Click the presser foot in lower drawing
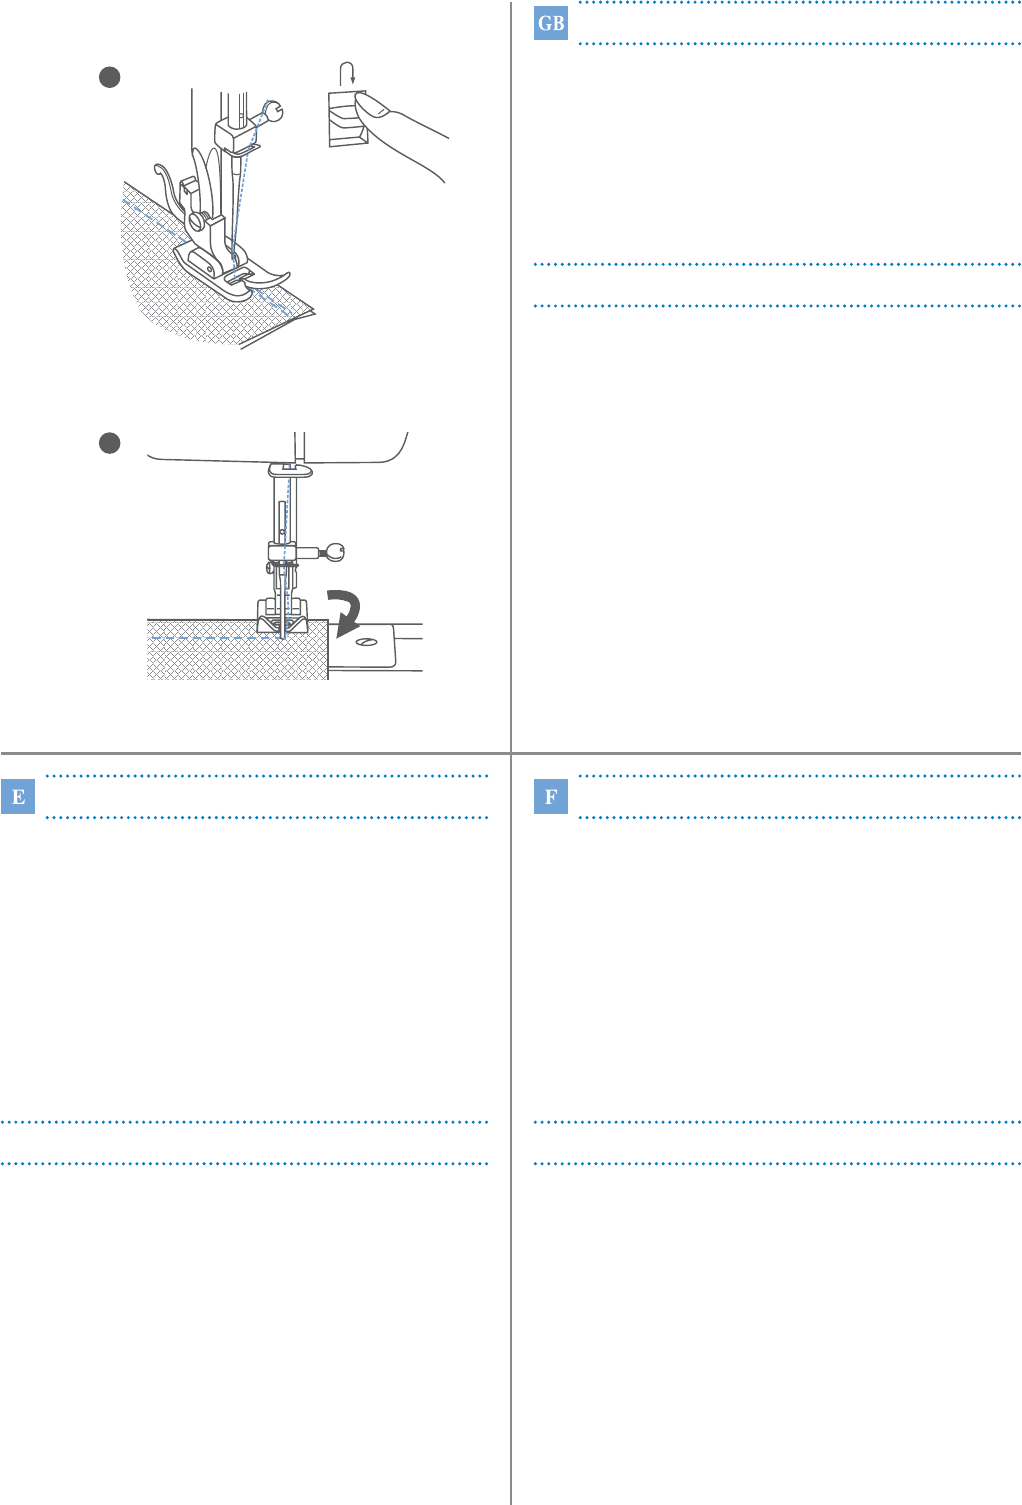The height and width of the screenshot is (1505, 1022). coord(281,617)
